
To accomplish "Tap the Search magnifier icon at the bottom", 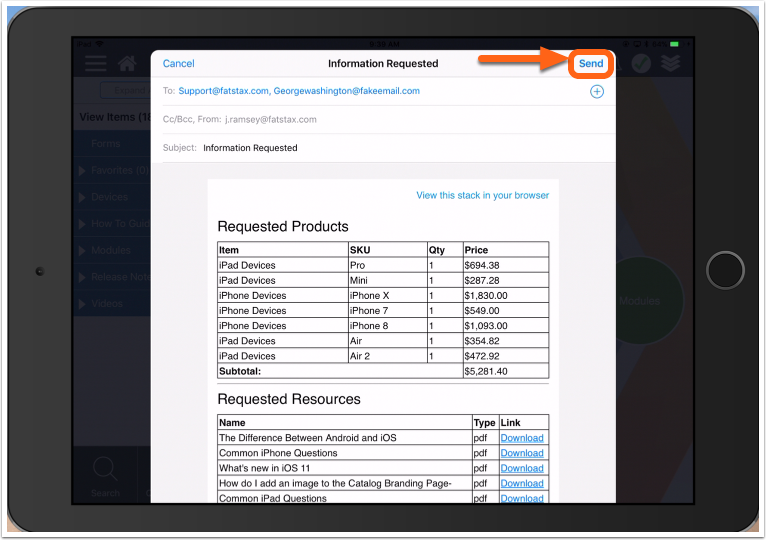I will pyautogui.click(x=105, y=469).
